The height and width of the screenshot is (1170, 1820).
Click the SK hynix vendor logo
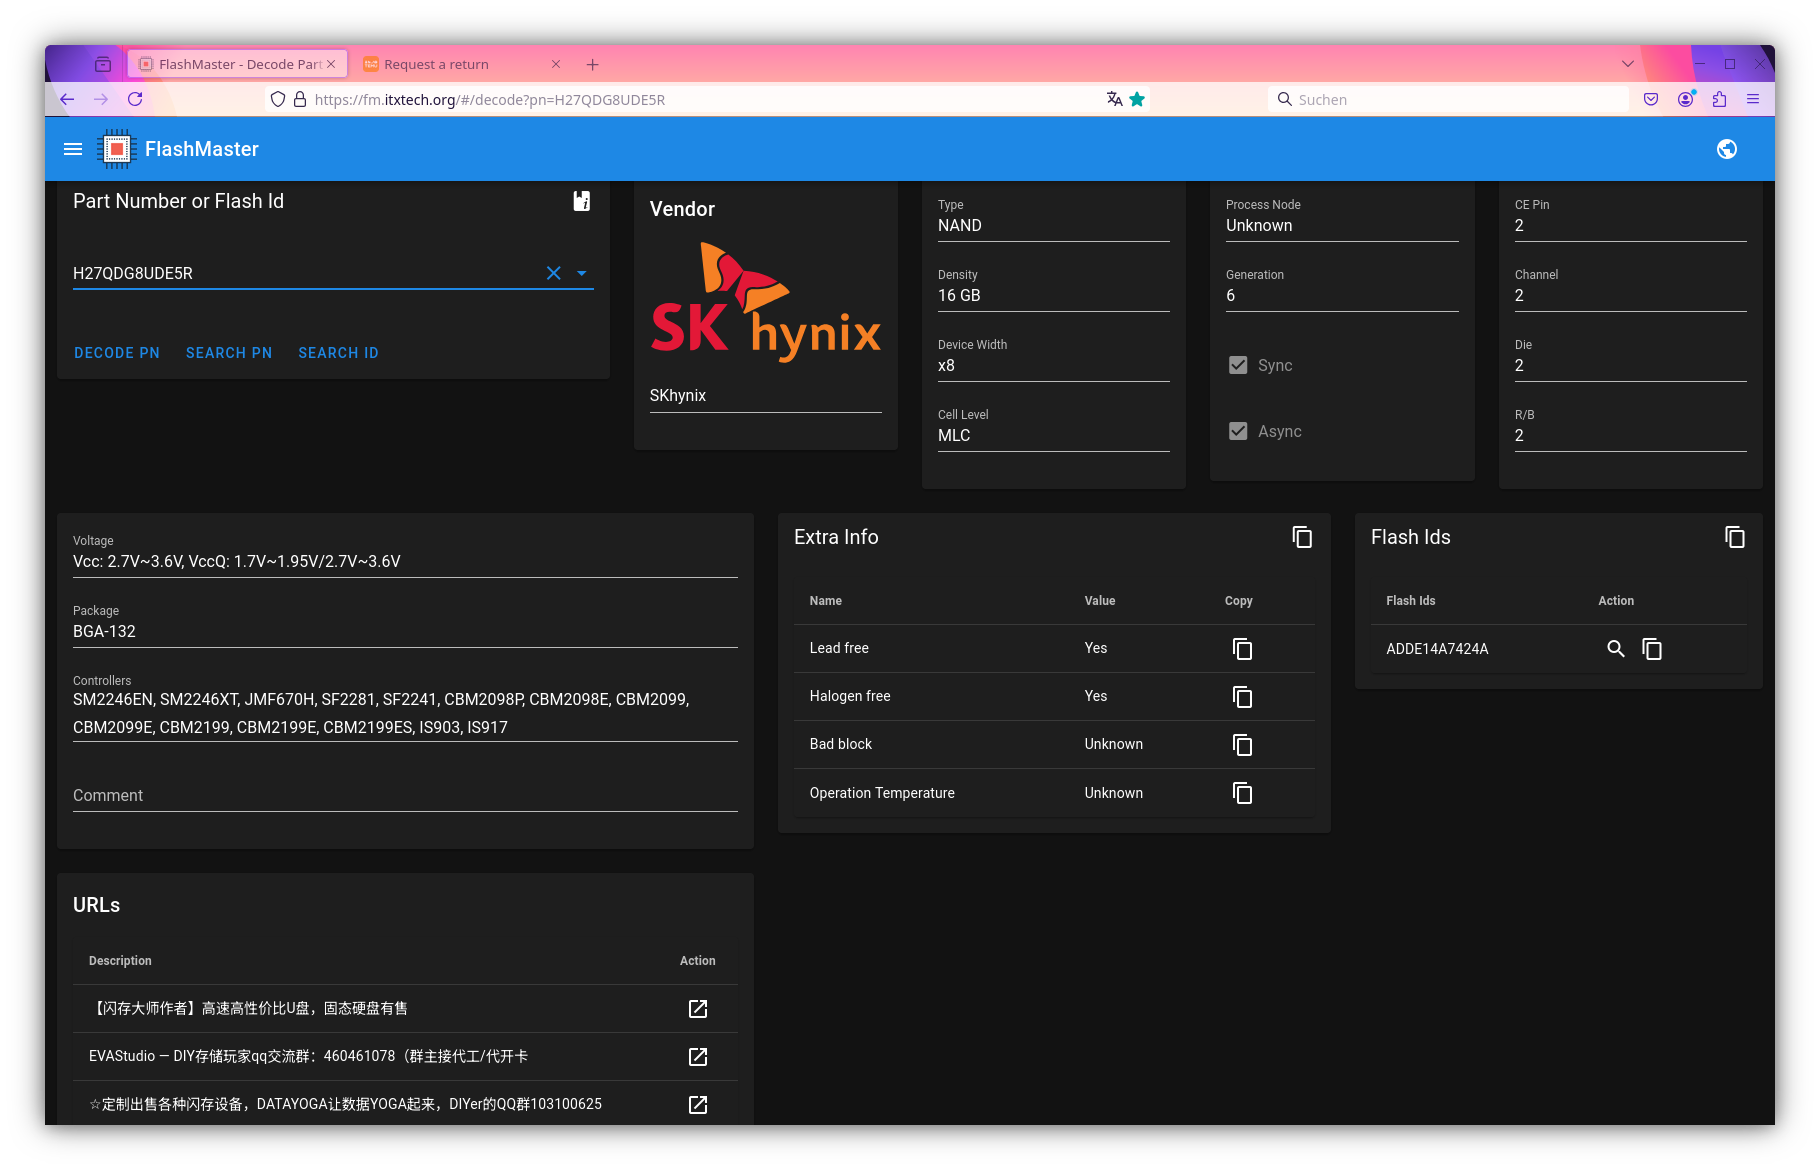(766, 302)
